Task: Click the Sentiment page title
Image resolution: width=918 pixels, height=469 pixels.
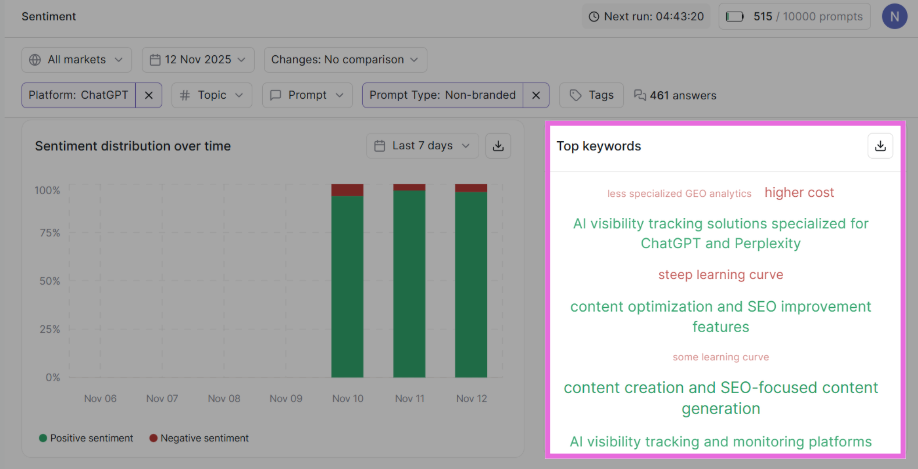Action: [49, 16]
